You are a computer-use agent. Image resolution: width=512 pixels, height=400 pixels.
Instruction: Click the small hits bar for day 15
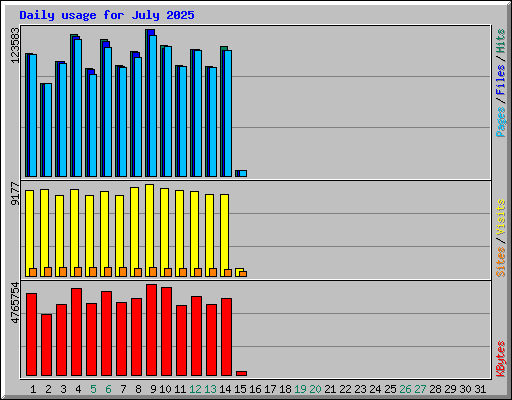click(237, 173)
